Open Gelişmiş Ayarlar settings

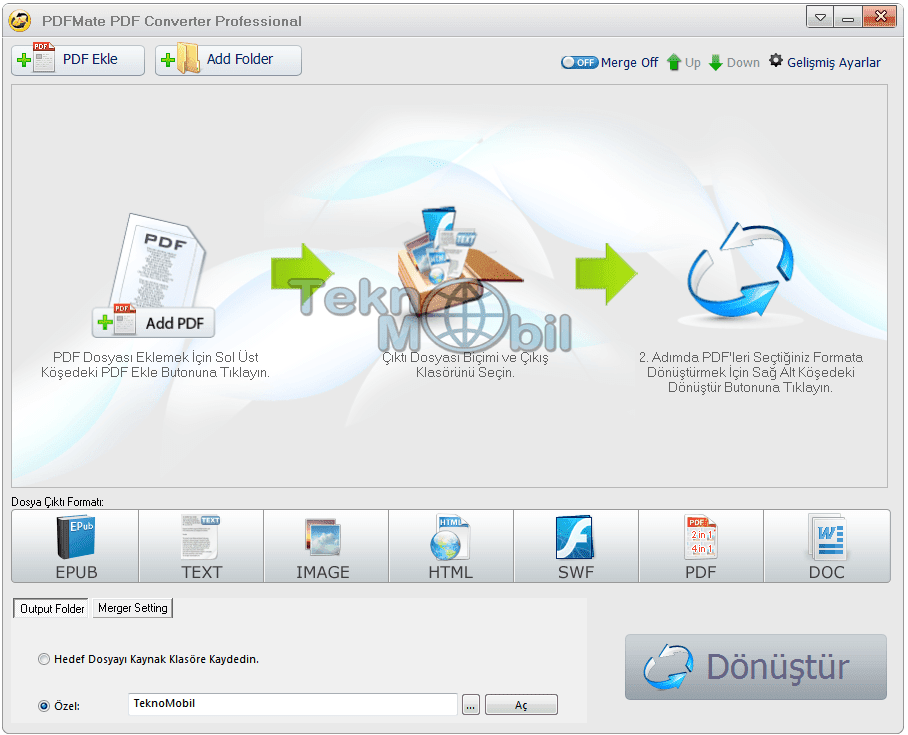point(825,62)
